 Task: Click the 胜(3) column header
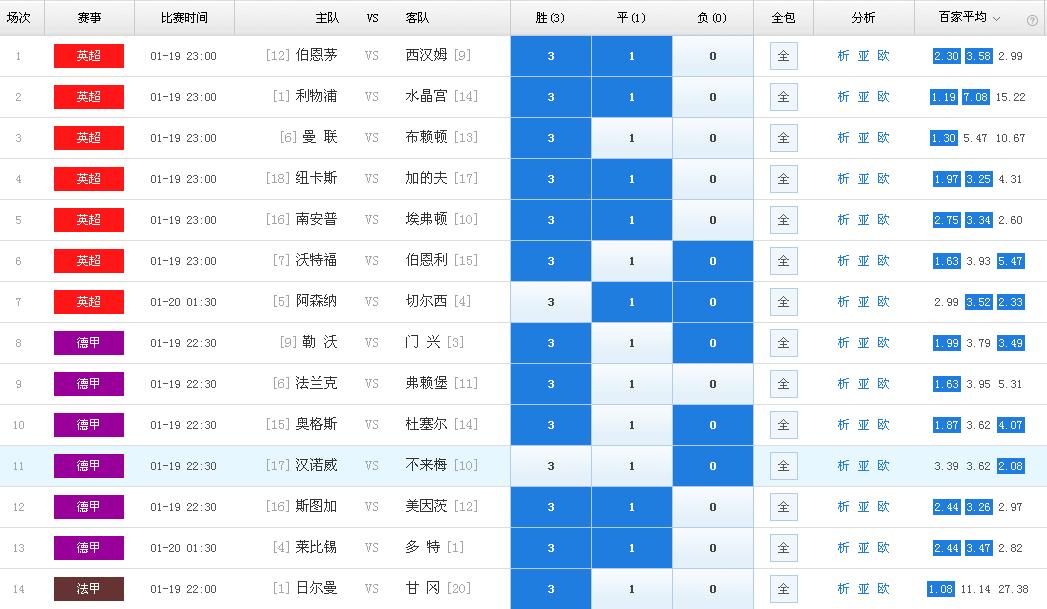point(550,18)
